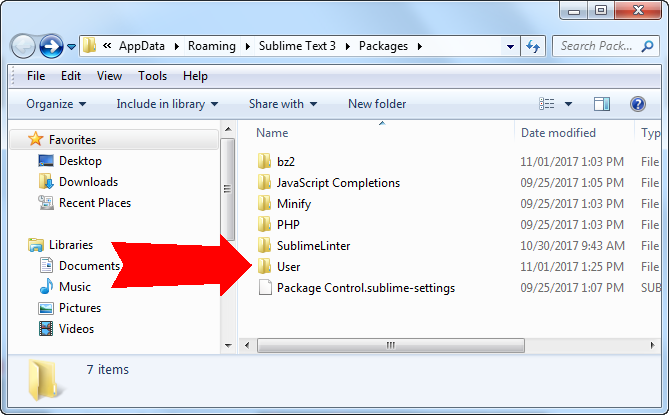Open the view options dropdown arrow

(x=569, y=104)
